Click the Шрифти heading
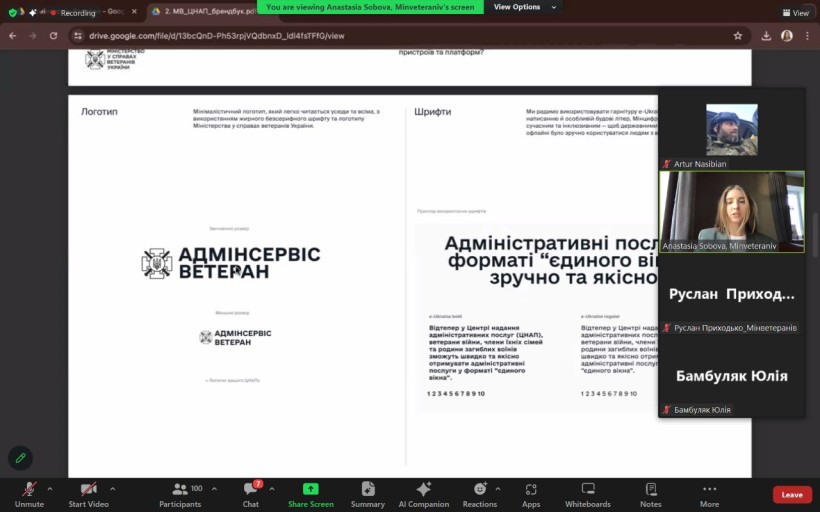 pyautogui.click(x=432, y=111)
